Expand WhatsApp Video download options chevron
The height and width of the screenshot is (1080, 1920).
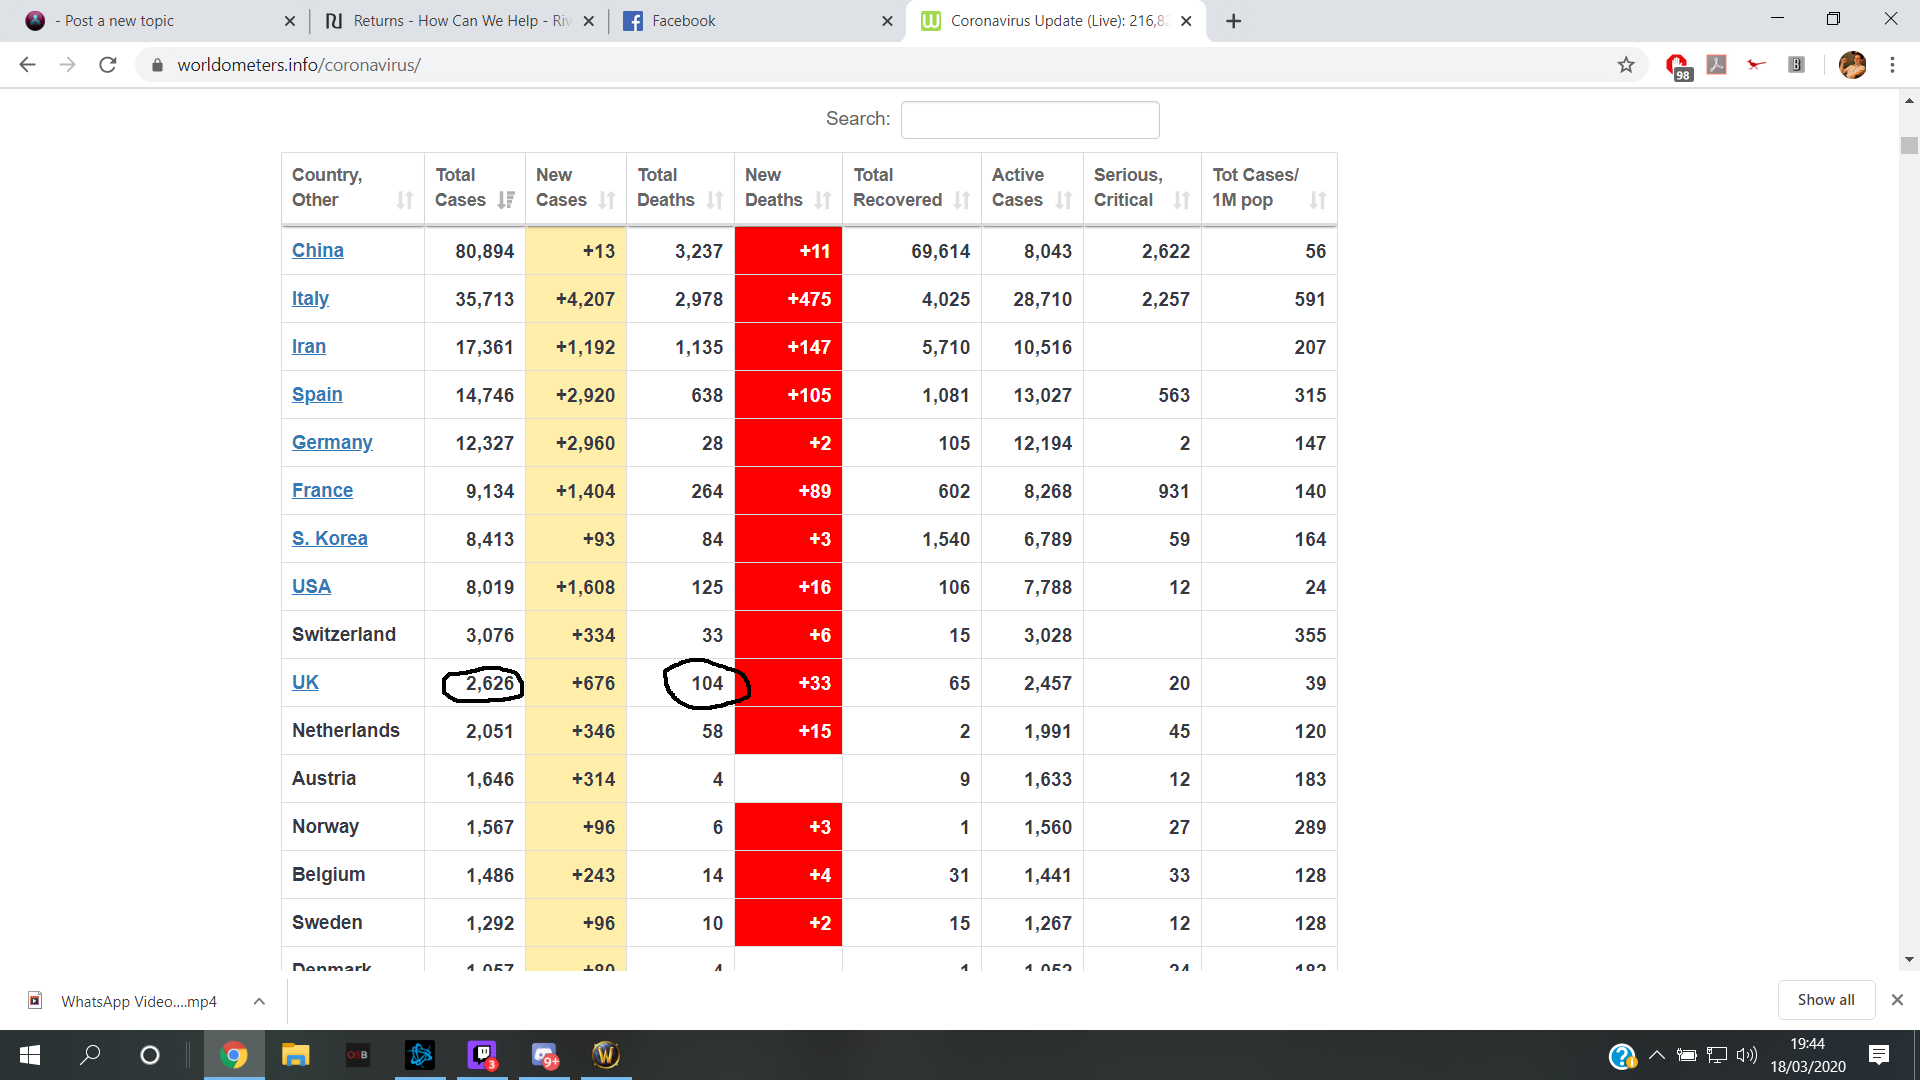pos(259,1001)
